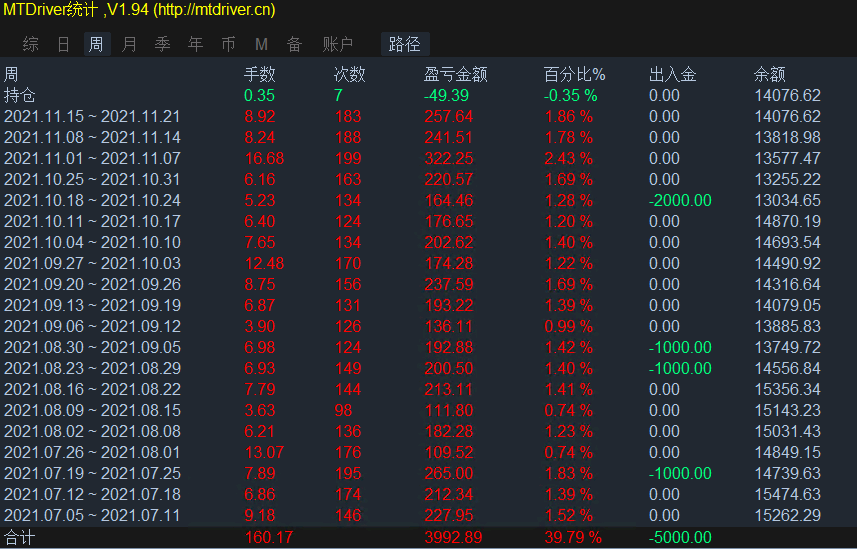The height and width of the screenshot is (549, 857).
Task: Select week 2021.08.23 ~ 2021.08.29
Action: (x=92, y=369)
